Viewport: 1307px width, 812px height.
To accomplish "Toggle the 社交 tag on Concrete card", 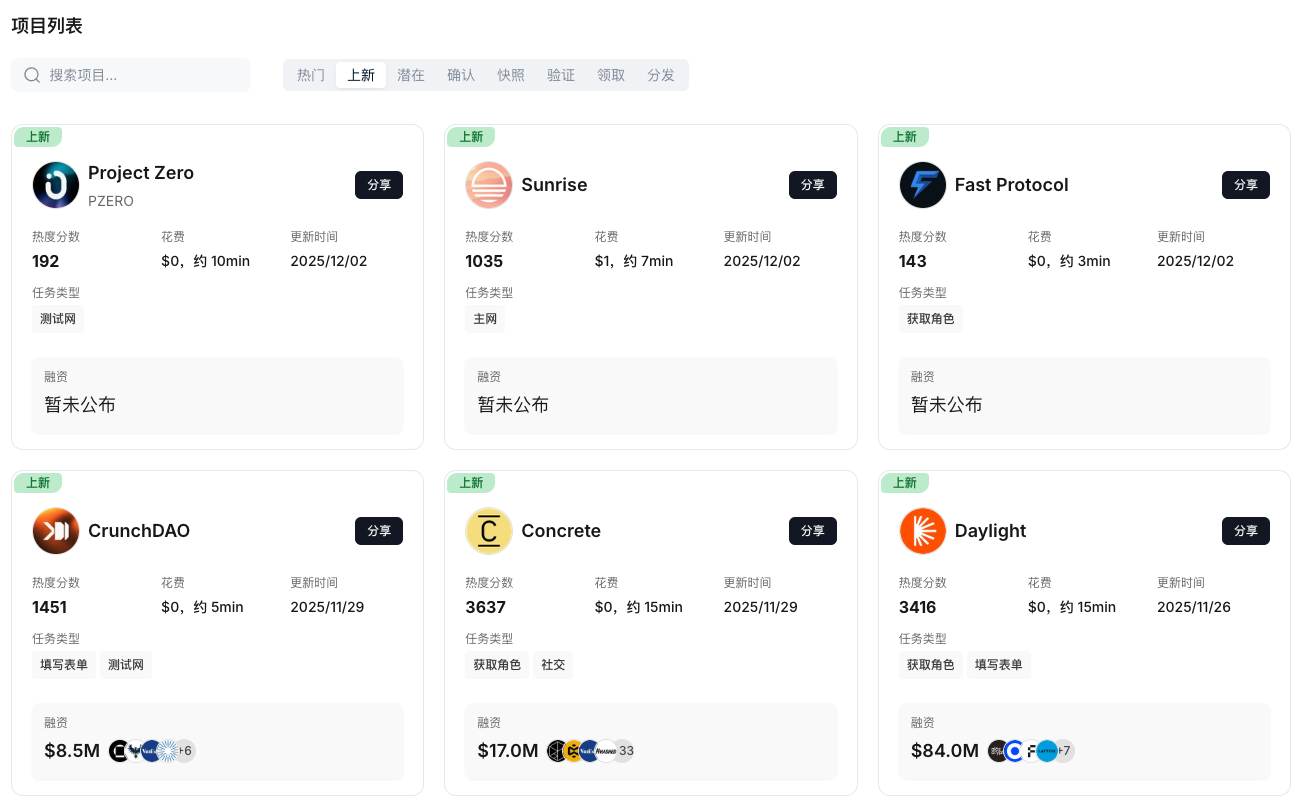I will 553,664.
